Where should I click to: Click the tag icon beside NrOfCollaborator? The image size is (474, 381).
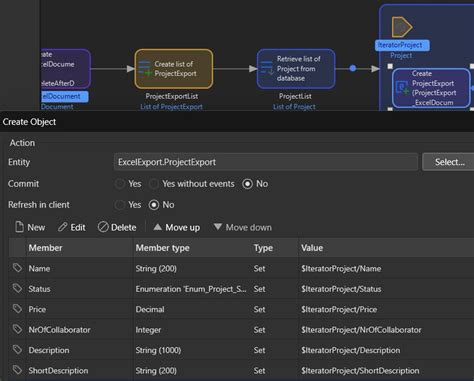(17, 329)
